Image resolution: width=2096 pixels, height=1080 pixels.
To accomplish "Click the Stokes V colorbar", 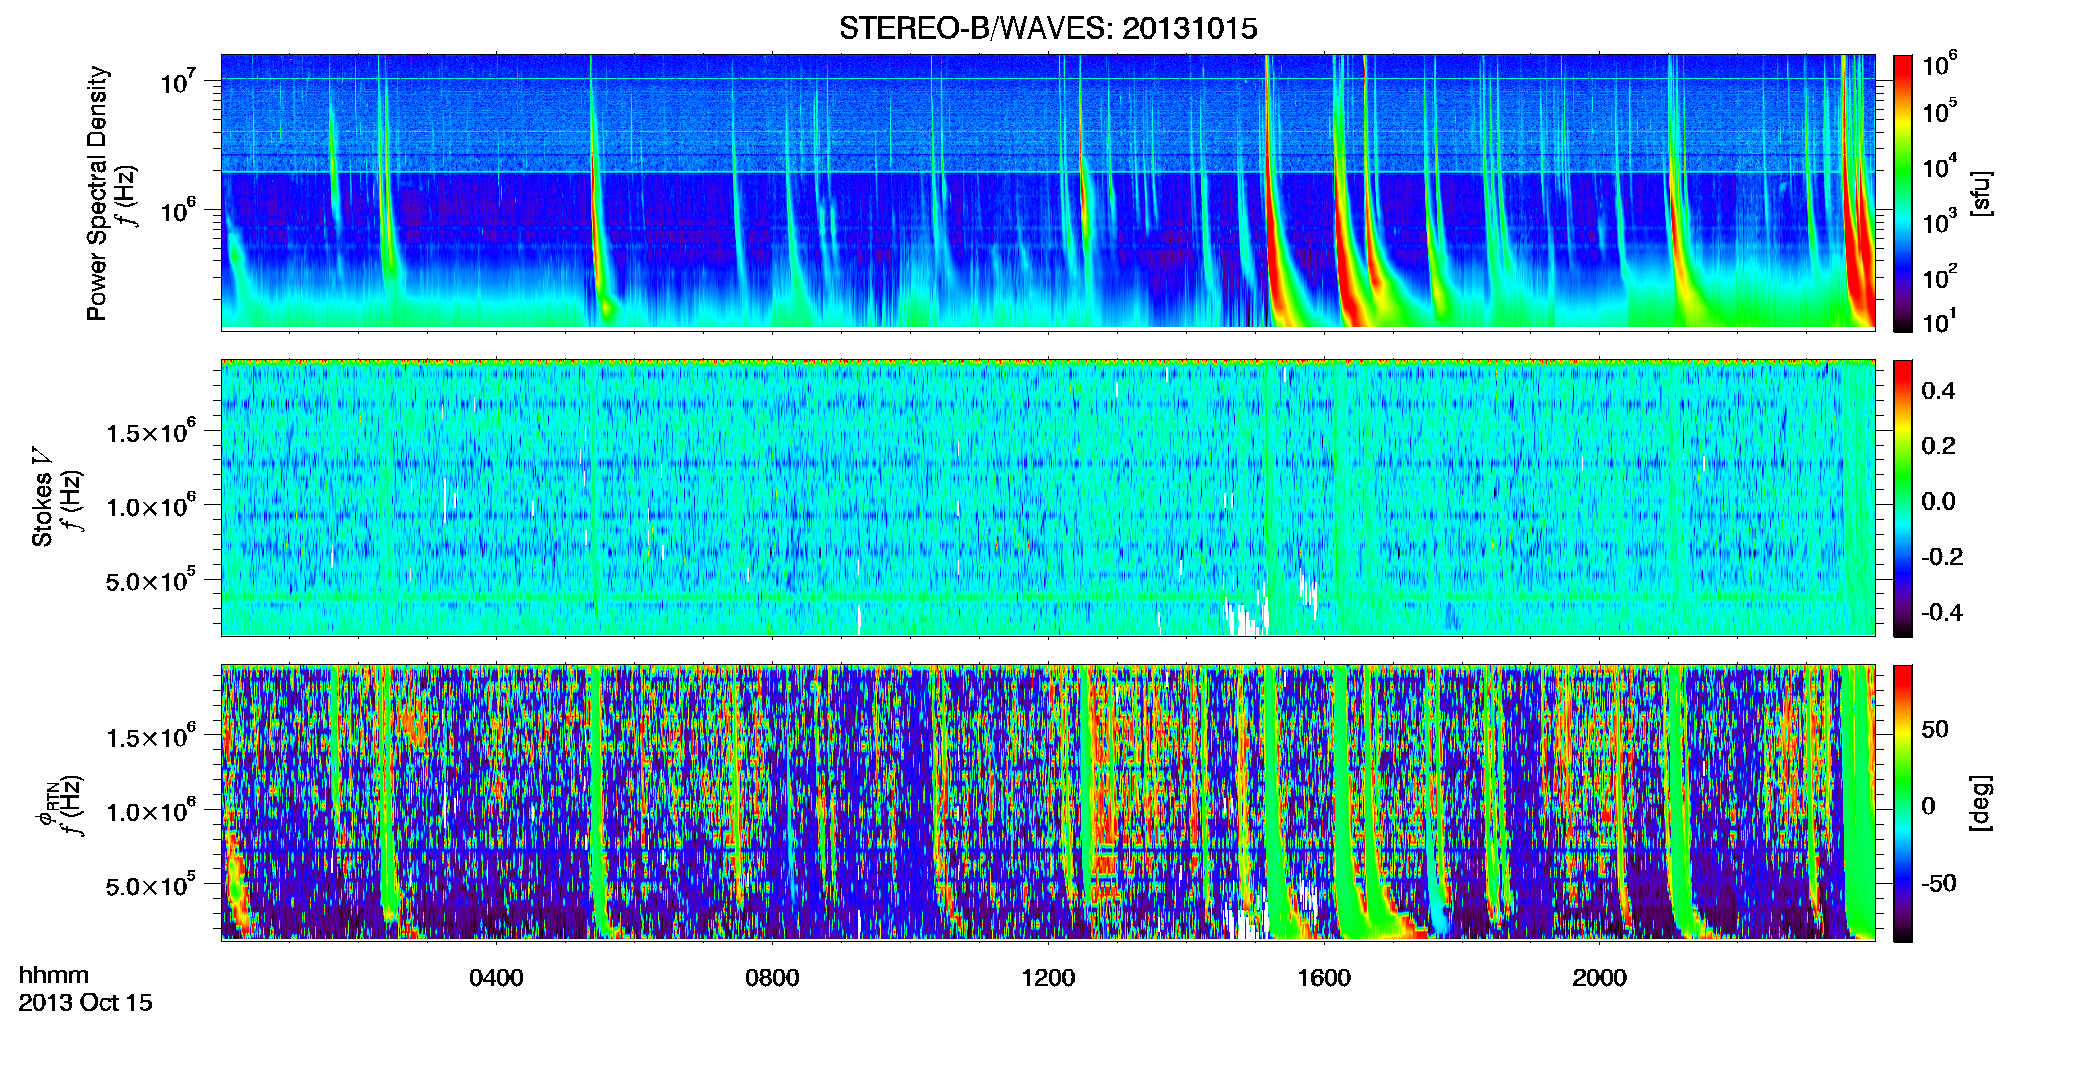I will [x=1903, y=498].
